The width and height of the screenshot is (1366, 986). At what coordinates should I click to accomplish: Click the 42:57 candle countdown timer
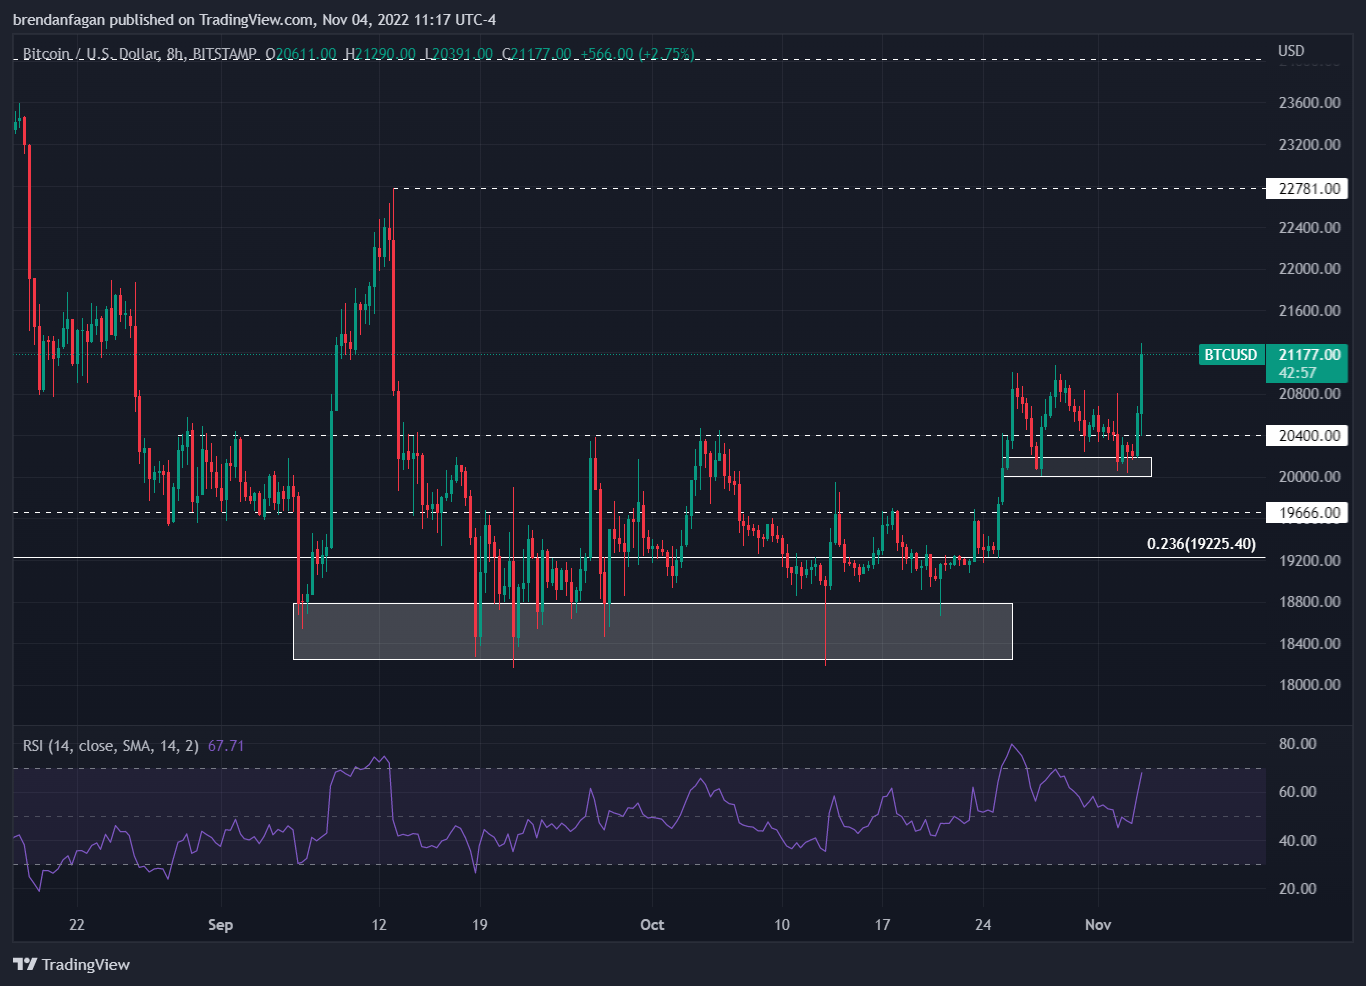[1297, 373]
